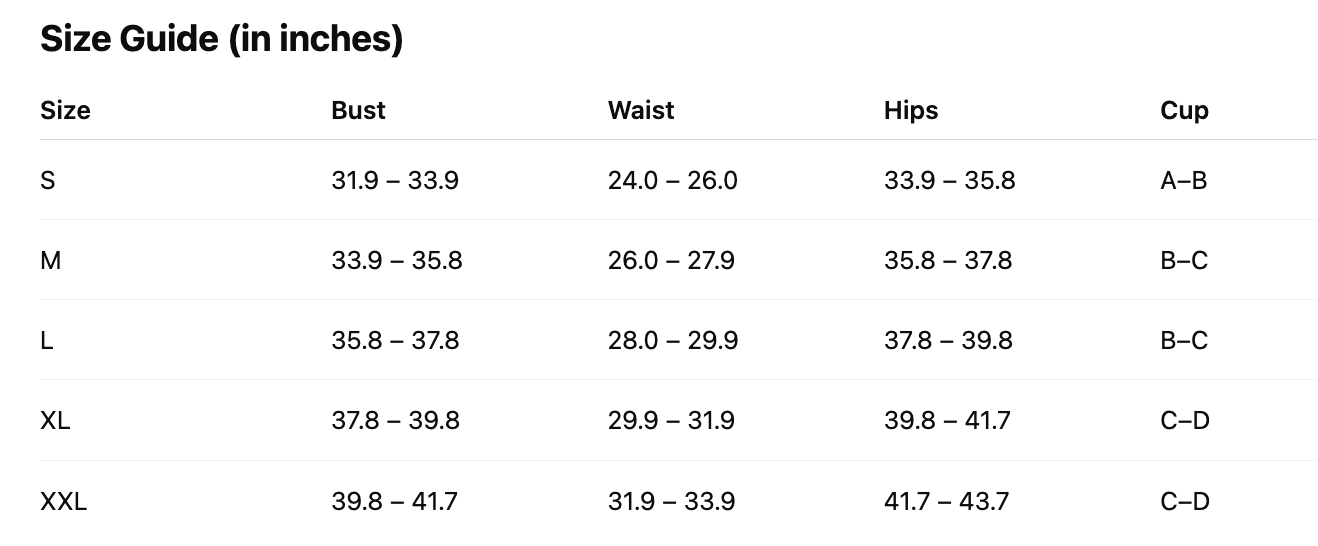Click the A–B cup value
Screen dimensions: 1318x546
point(1184,181)
